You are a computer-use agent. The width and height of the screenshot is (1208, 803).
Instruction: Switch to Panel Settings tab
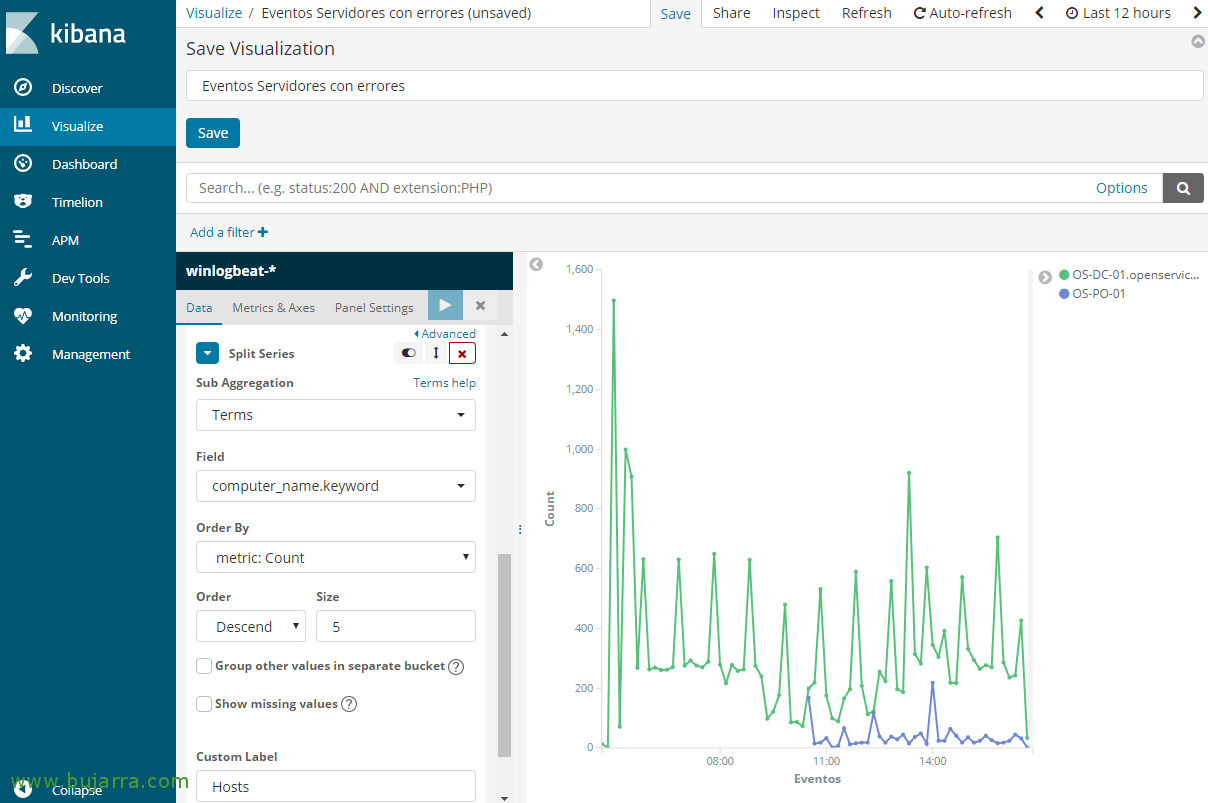click(x=373, y=308)
